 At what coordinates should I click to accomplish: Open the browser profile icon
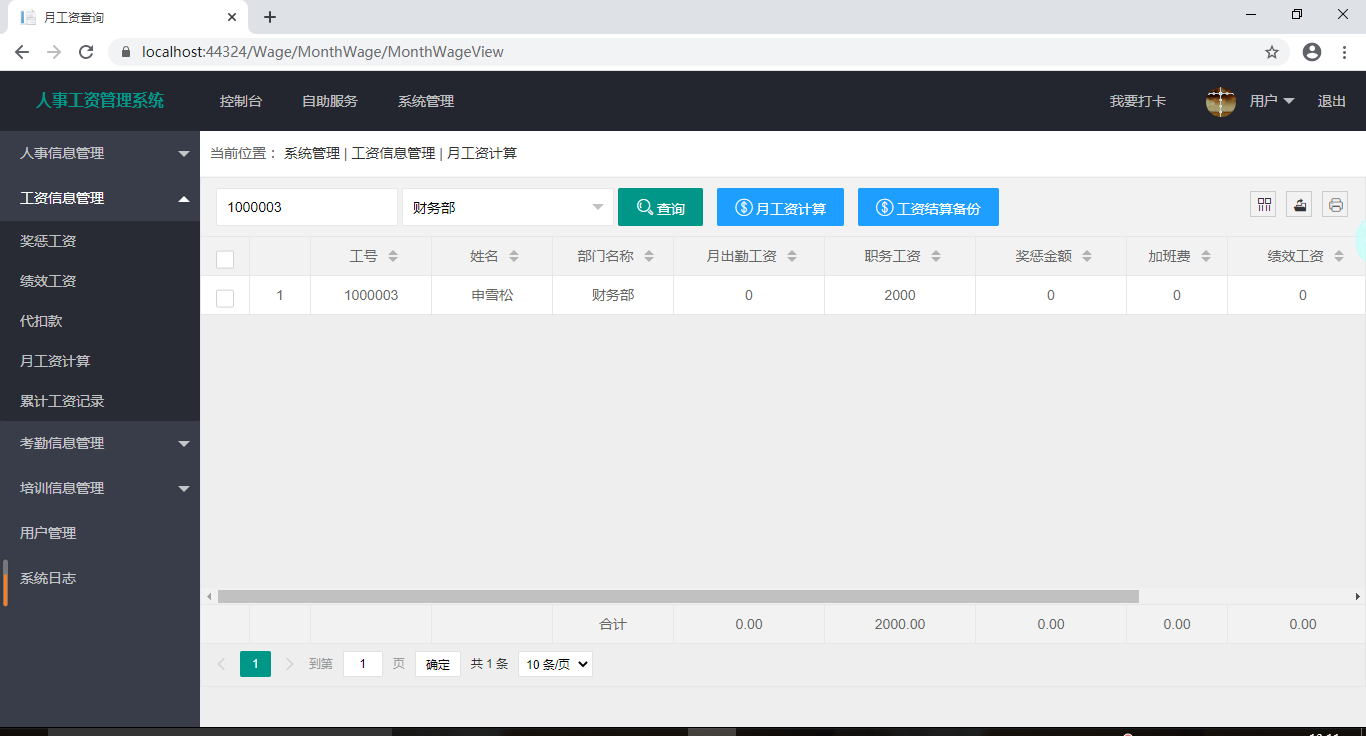coord(1312,52)
